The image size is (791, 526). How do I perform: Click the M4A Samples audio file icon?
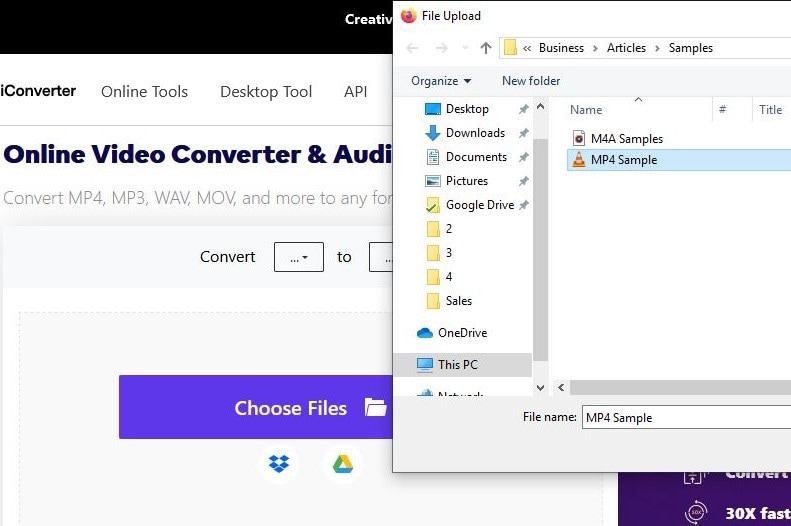point(579,138)
